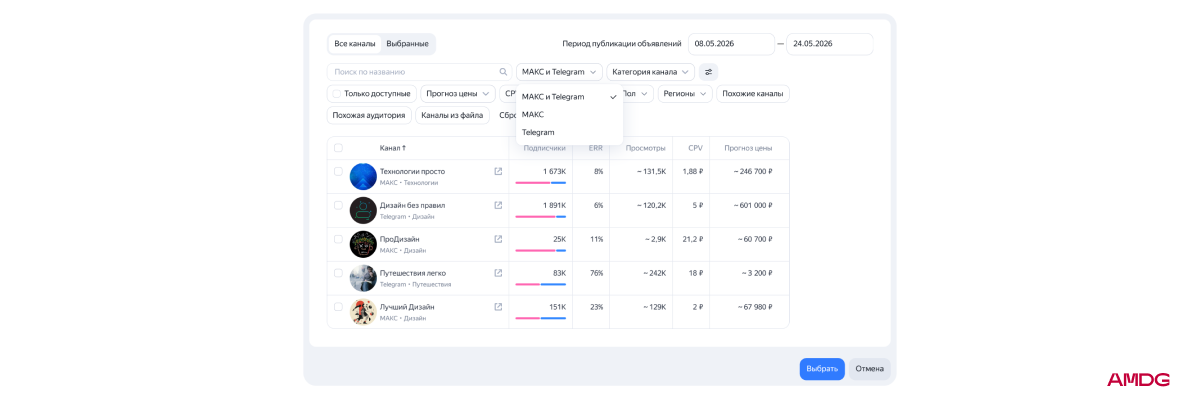Click Технологии просто channel avatar

[x=363, y=177]
